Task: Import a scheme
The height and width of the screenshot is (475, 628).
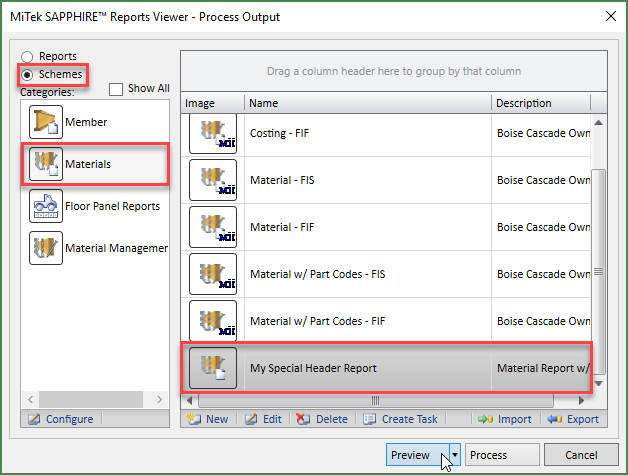Action: pyautogui.click(x=514, y=419)
